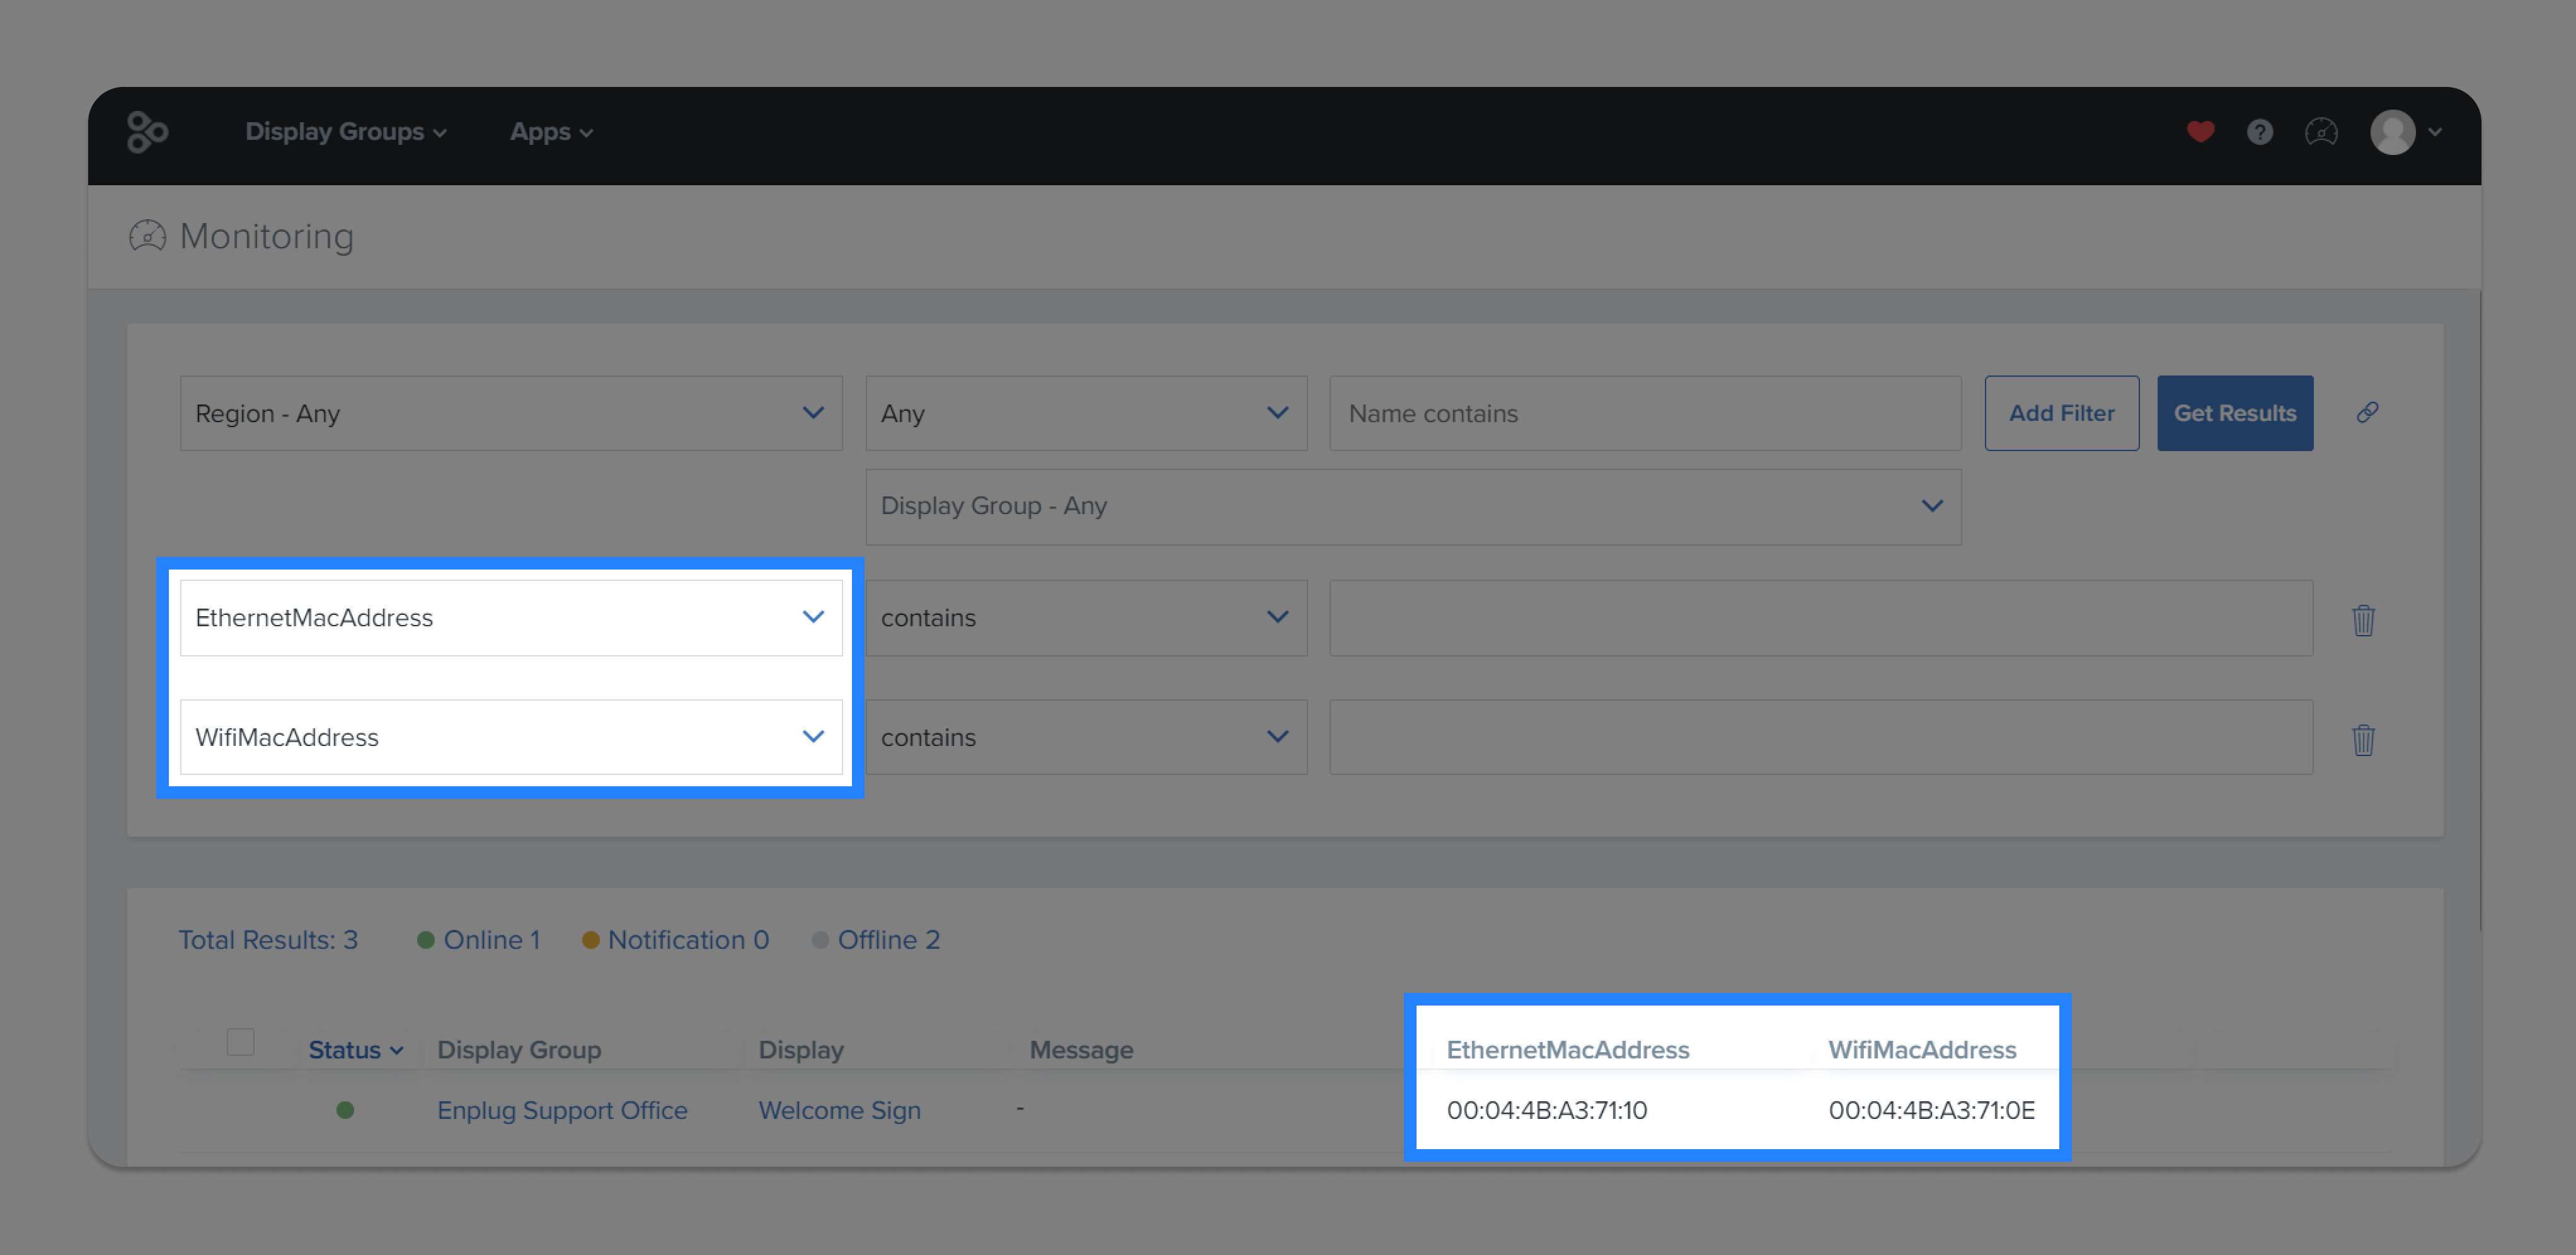Open the contains operator for the EthernetMacAddress row
Screen dimensions: 2576x1255
click(1086, 618)
